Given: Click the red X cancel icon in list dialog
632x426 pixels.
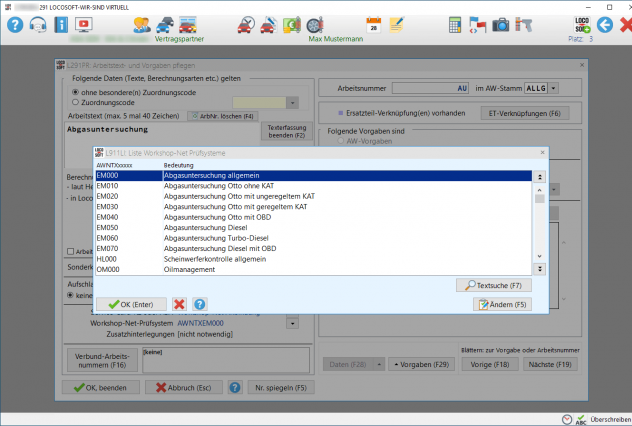Looking at the screenshot, I should pos(179,304).
